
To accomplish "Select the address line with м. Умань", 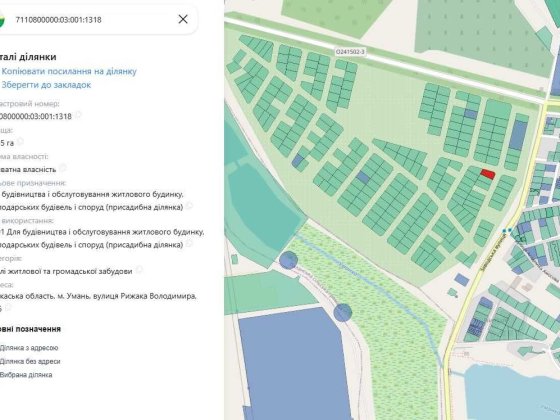I will tap(98, 296).
